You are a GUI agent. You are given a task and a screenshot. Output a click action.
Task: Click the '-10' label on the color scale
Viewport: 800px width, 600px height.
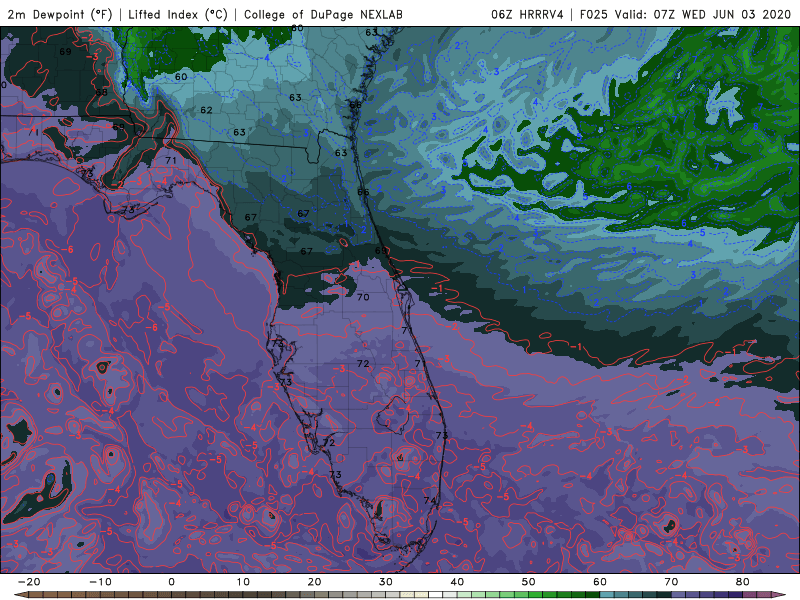tap(100, 582)
